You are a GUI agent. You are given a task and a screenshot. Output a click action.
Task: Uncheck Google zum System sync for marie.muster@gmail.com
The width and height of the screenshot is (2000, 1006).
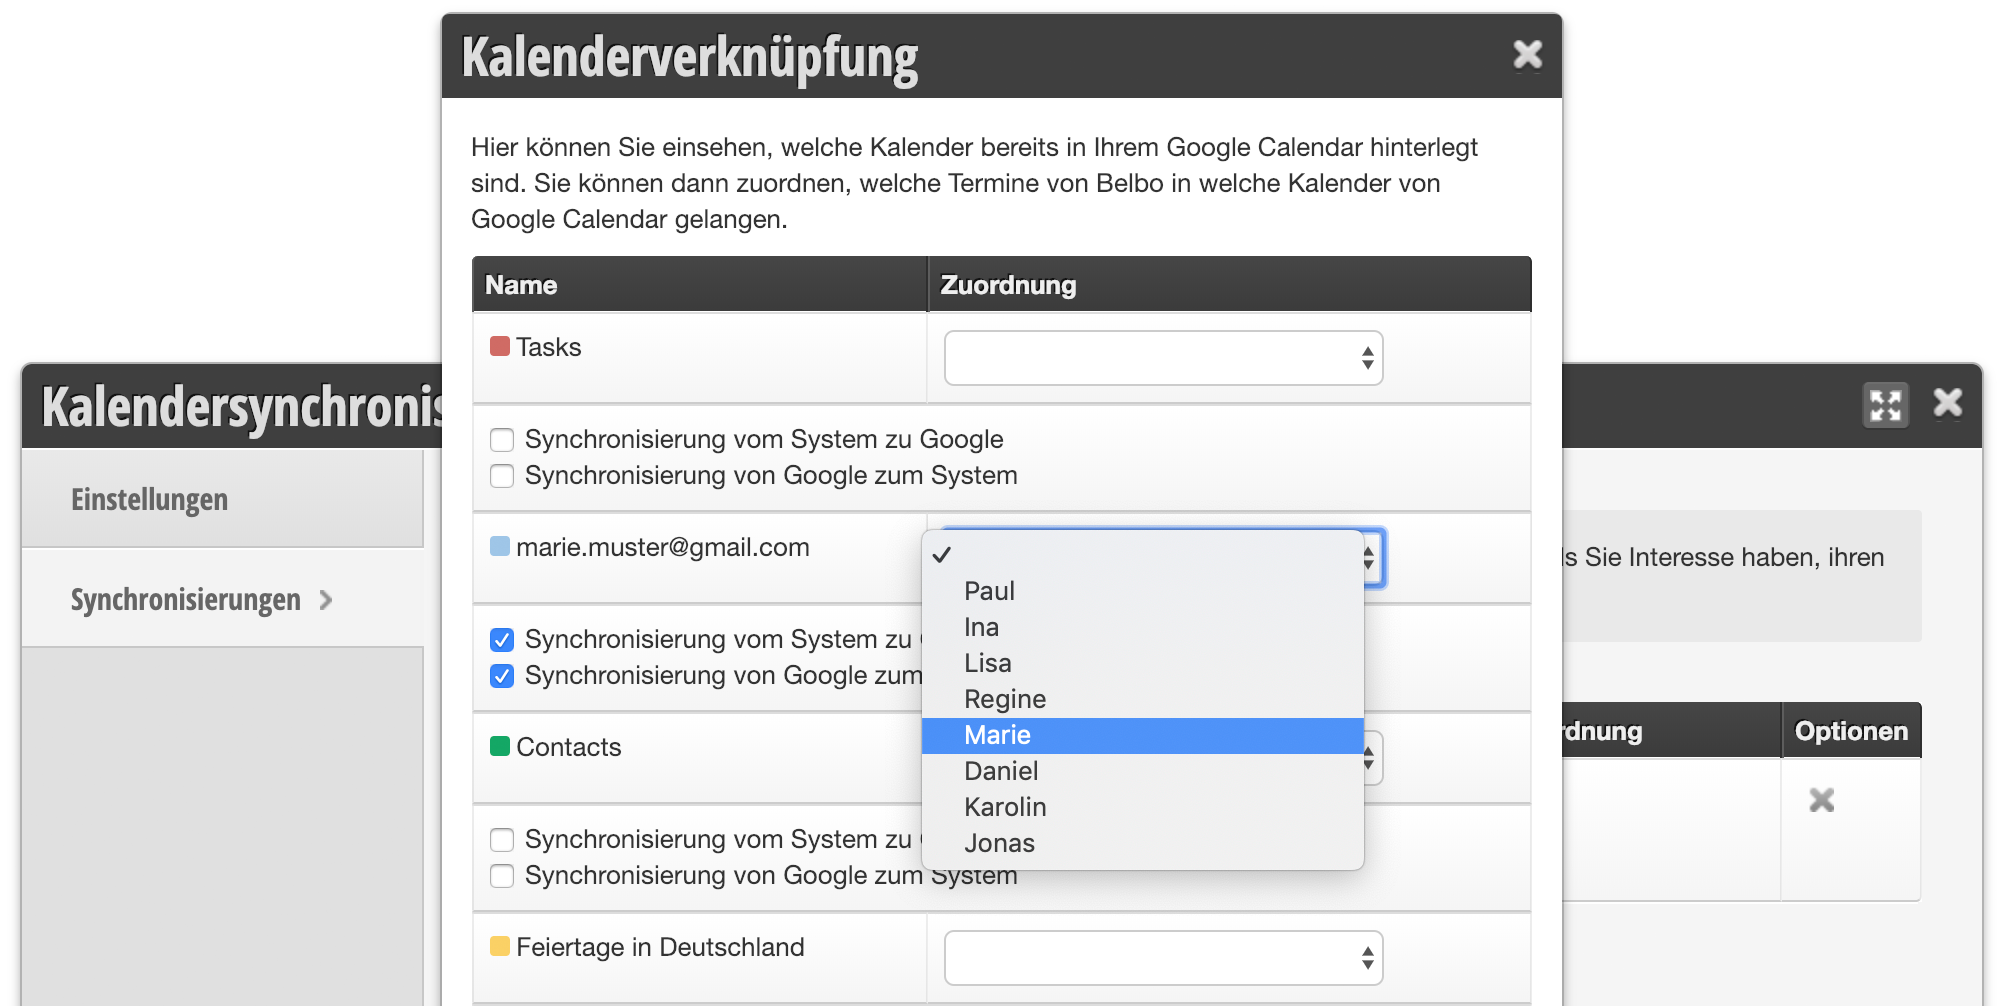click(502, 676)
